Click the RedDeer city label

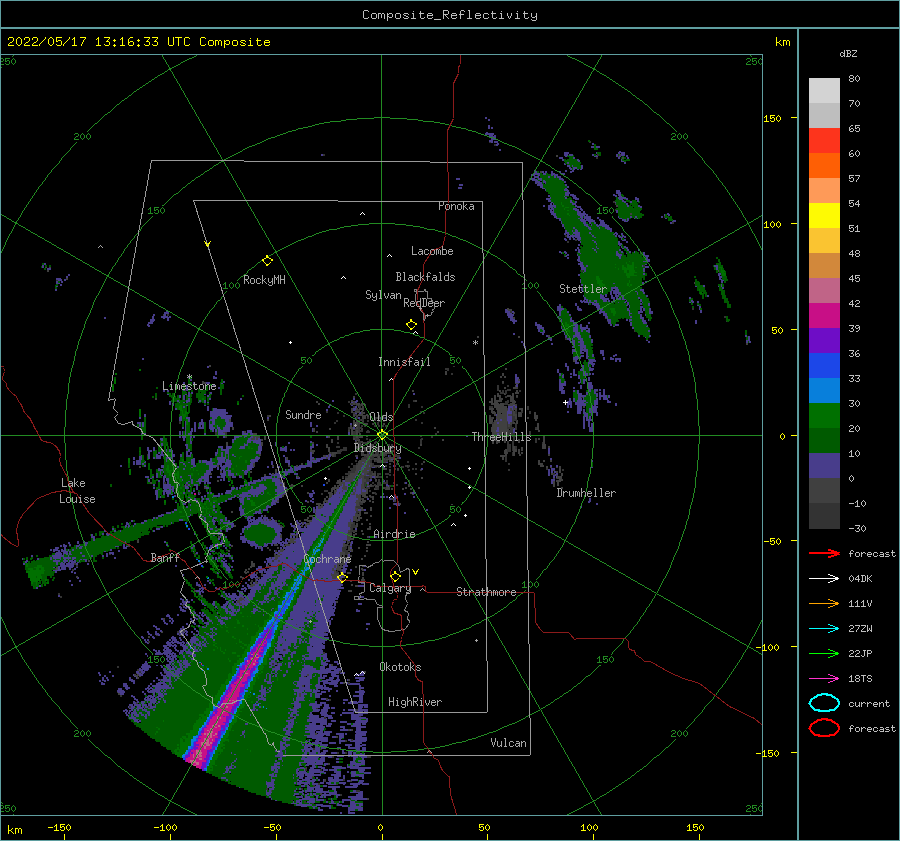[424, 303]
